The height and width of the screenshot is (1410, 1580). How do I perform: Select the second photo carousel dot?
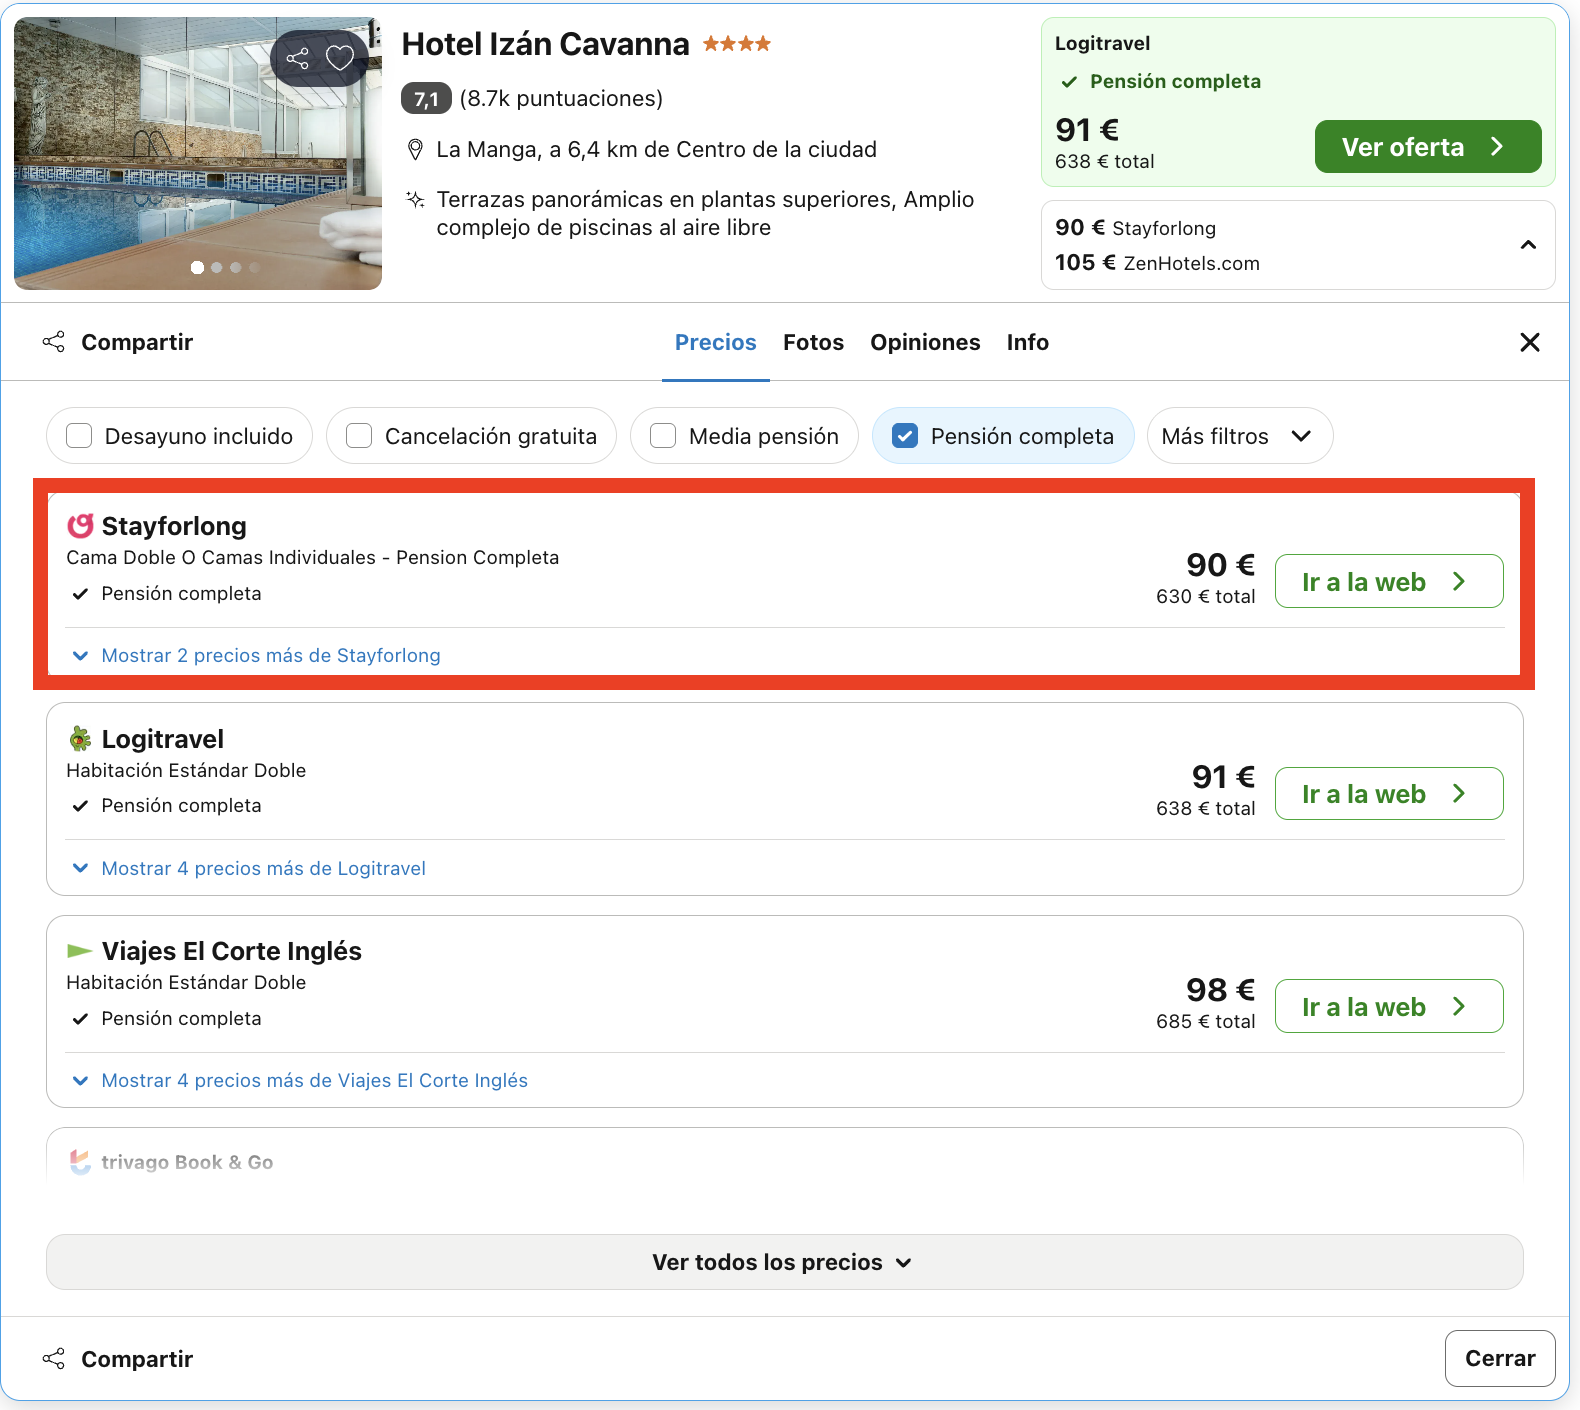pyautogui.click(x=217, y=268)
